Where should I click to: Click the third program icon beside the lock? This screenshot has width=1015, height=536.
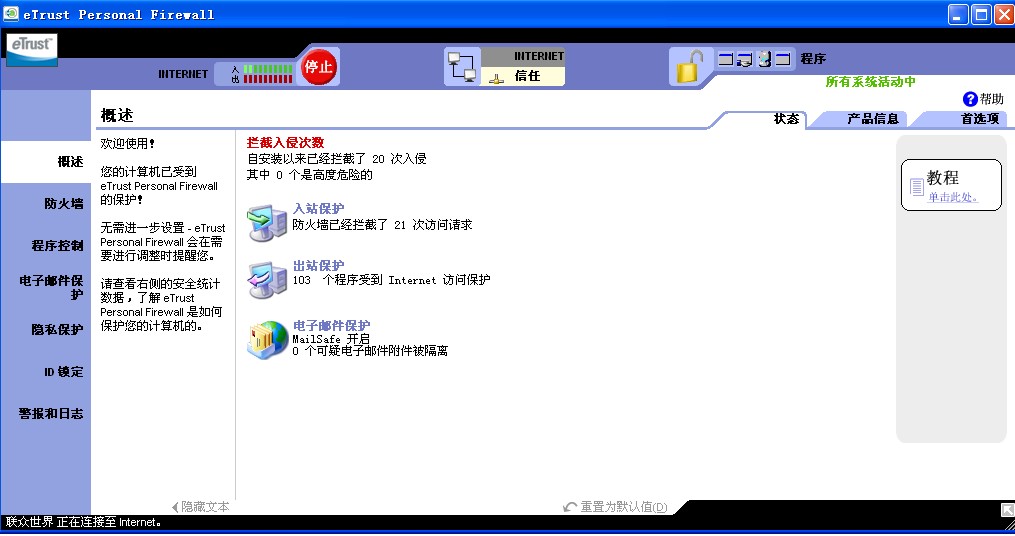click(x=764, y=59)
